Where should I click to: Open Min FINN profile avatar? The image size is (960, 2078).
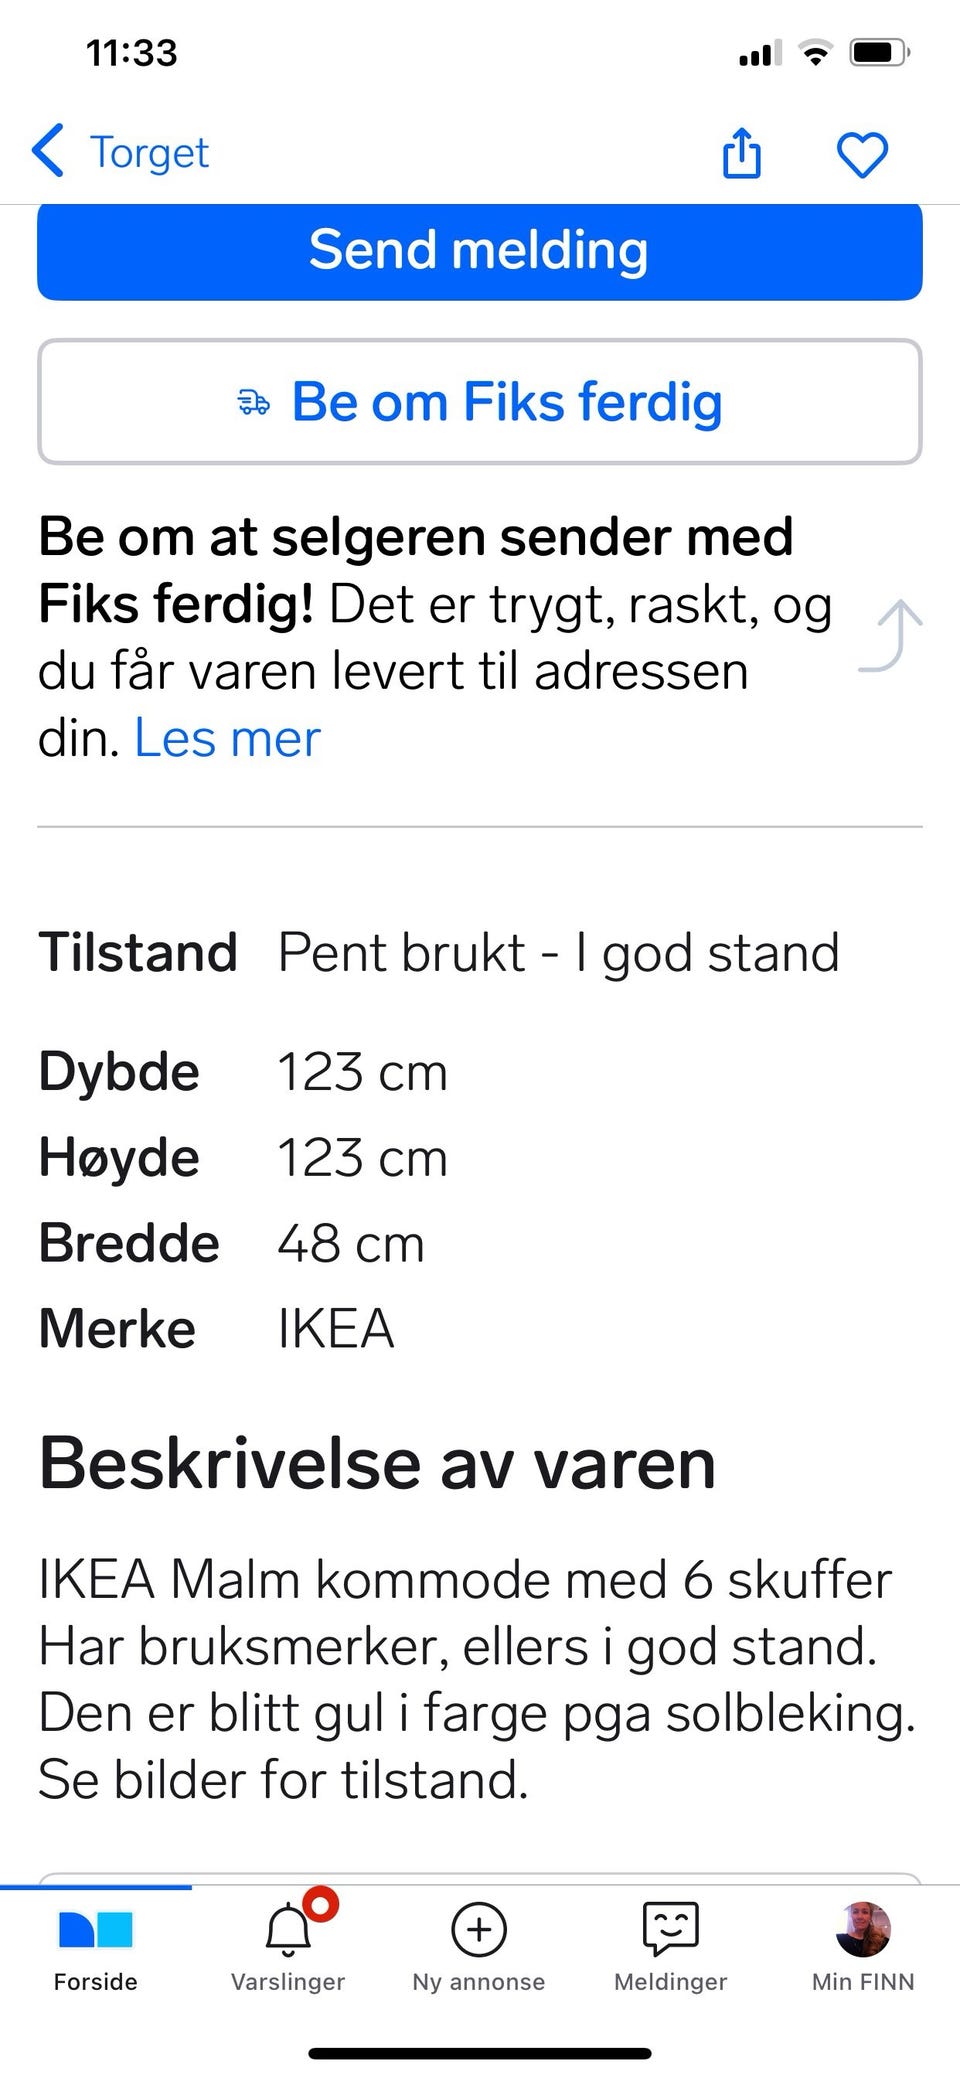(862, 1930)
